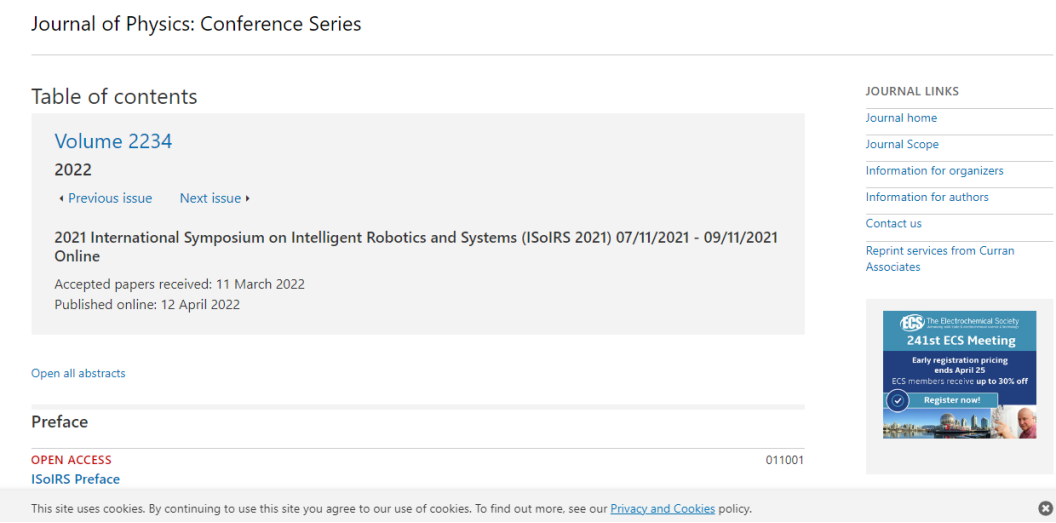Screen dimensions: 1056x523
Task: Open Journal home link
Action: point(901,118)
